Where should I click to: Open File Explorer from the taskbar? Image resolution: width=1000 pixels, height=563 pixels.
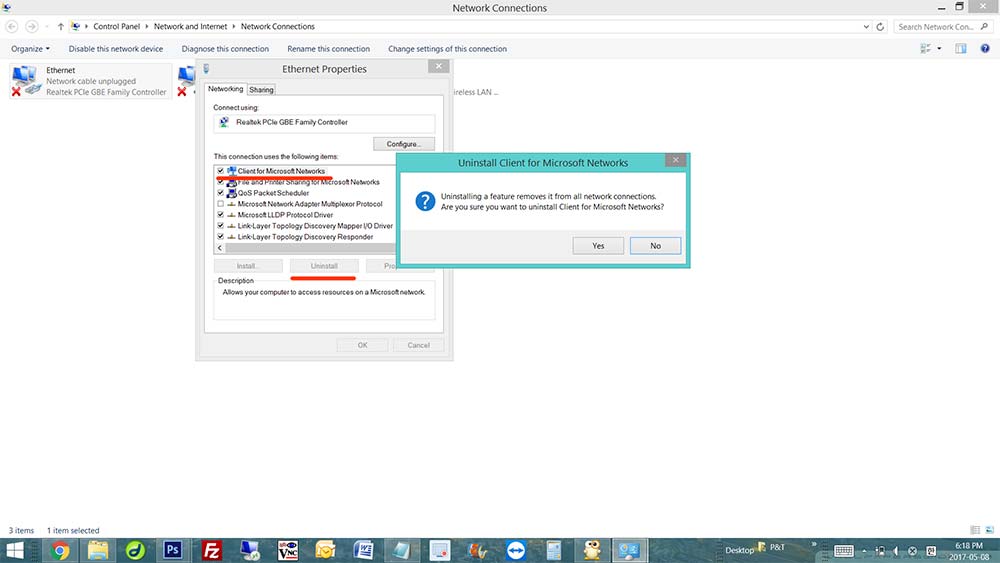click(98, 550)
